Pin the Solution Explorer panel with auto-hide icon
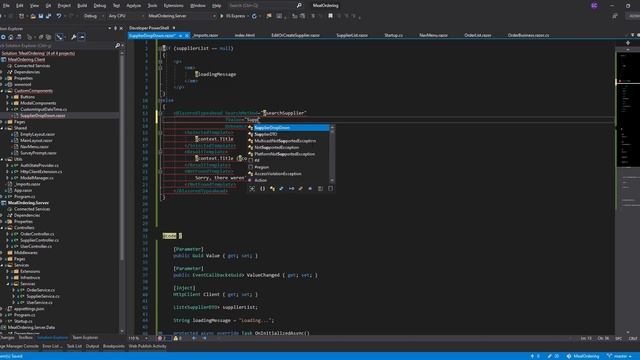The width and height of the screenshot is (640, 360). point(116,28)
